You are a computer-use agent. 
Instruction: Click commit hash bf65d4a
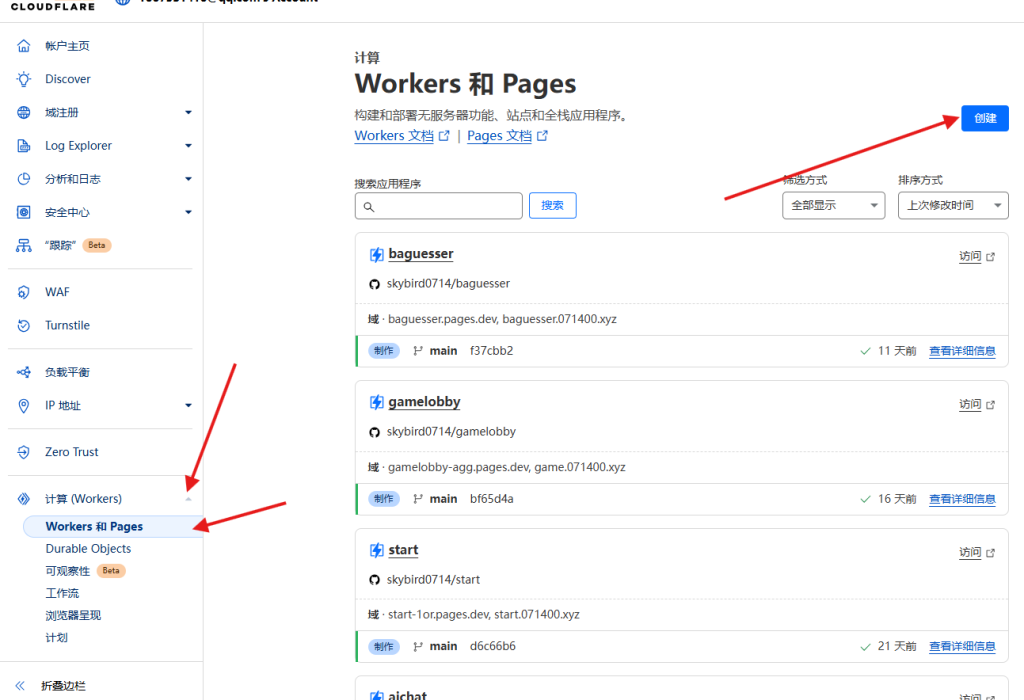(491, 499)
